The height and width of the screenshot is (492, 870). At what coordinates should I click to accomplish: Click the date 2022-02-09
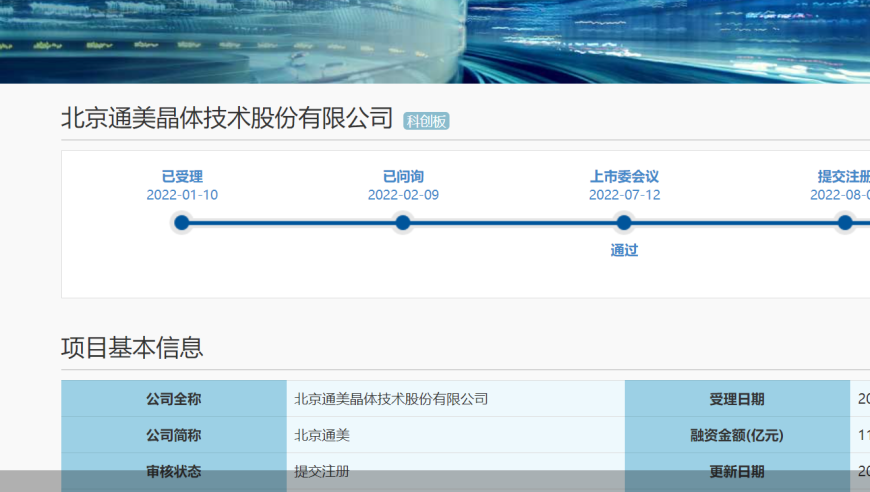point(403,195)
